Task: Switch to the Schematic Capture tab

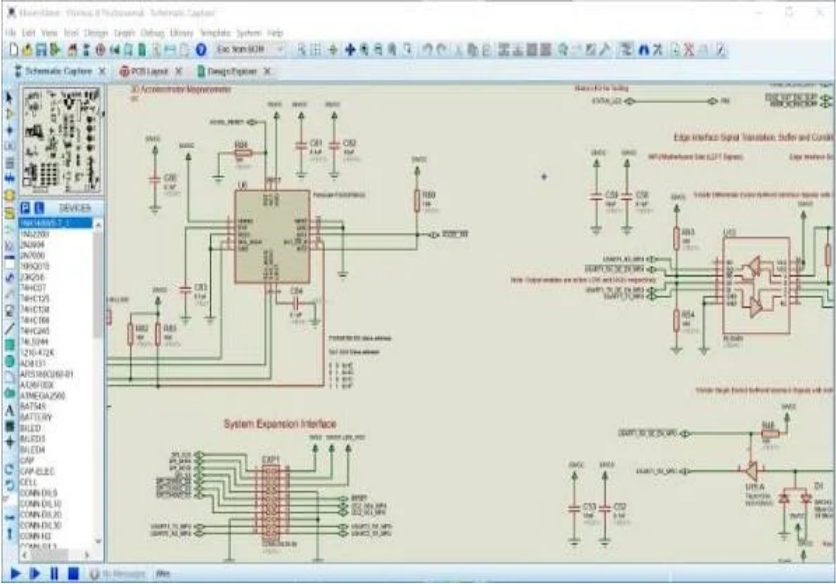Action: [59, 71]
